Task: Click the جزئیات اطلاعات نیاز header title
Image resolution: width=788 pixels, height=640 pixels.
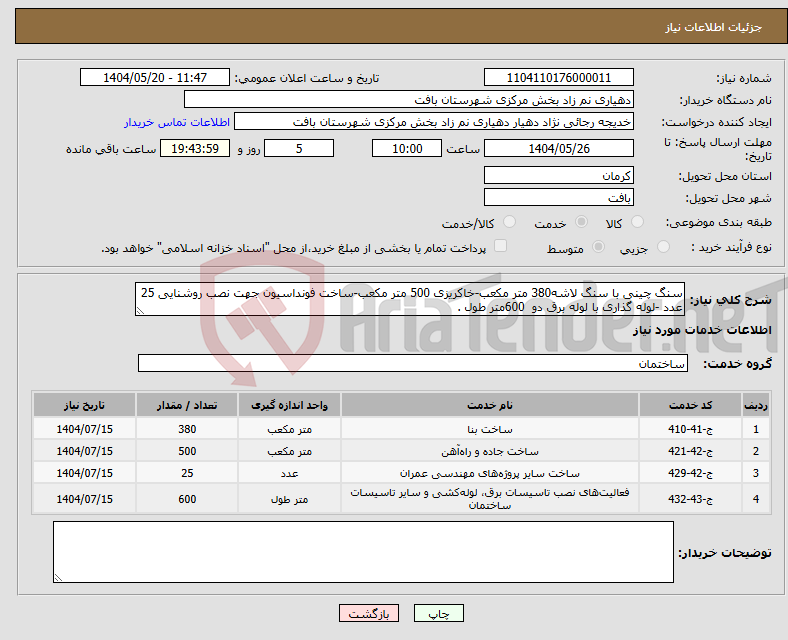Action: (714, 27)
